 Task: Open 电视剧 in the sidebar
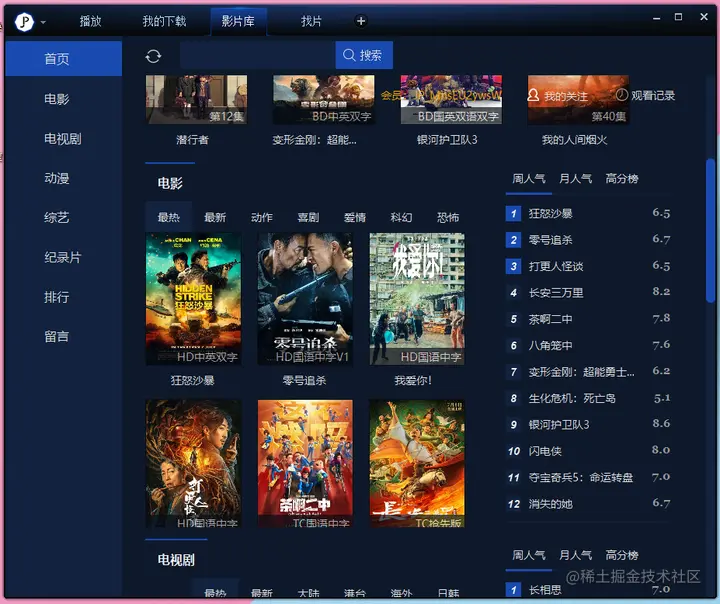pyautogui.click(x=62, y=139)
